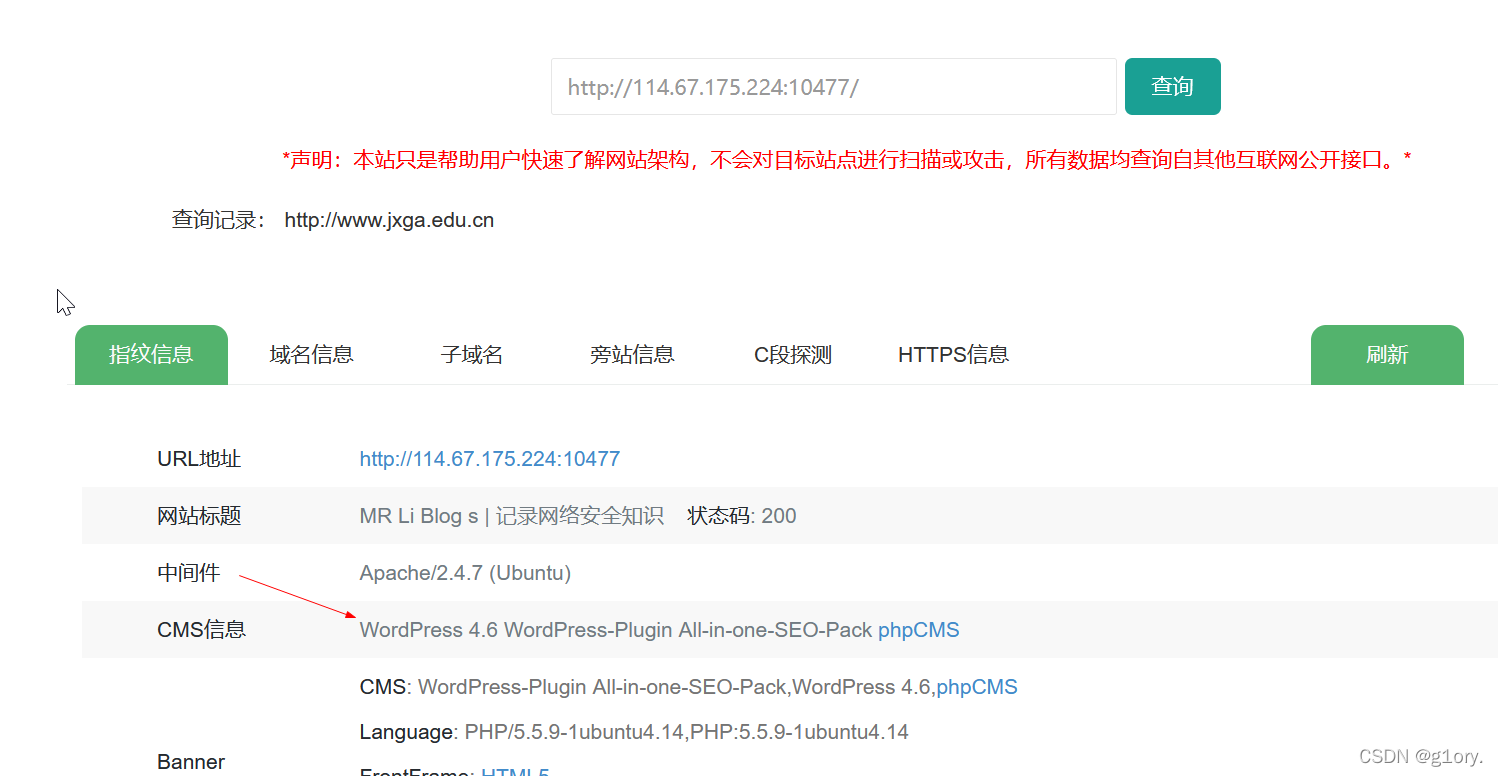Open the http://114.67.175.224:10477 URL link
The image size is (1498, 776).
pos(489,458)
